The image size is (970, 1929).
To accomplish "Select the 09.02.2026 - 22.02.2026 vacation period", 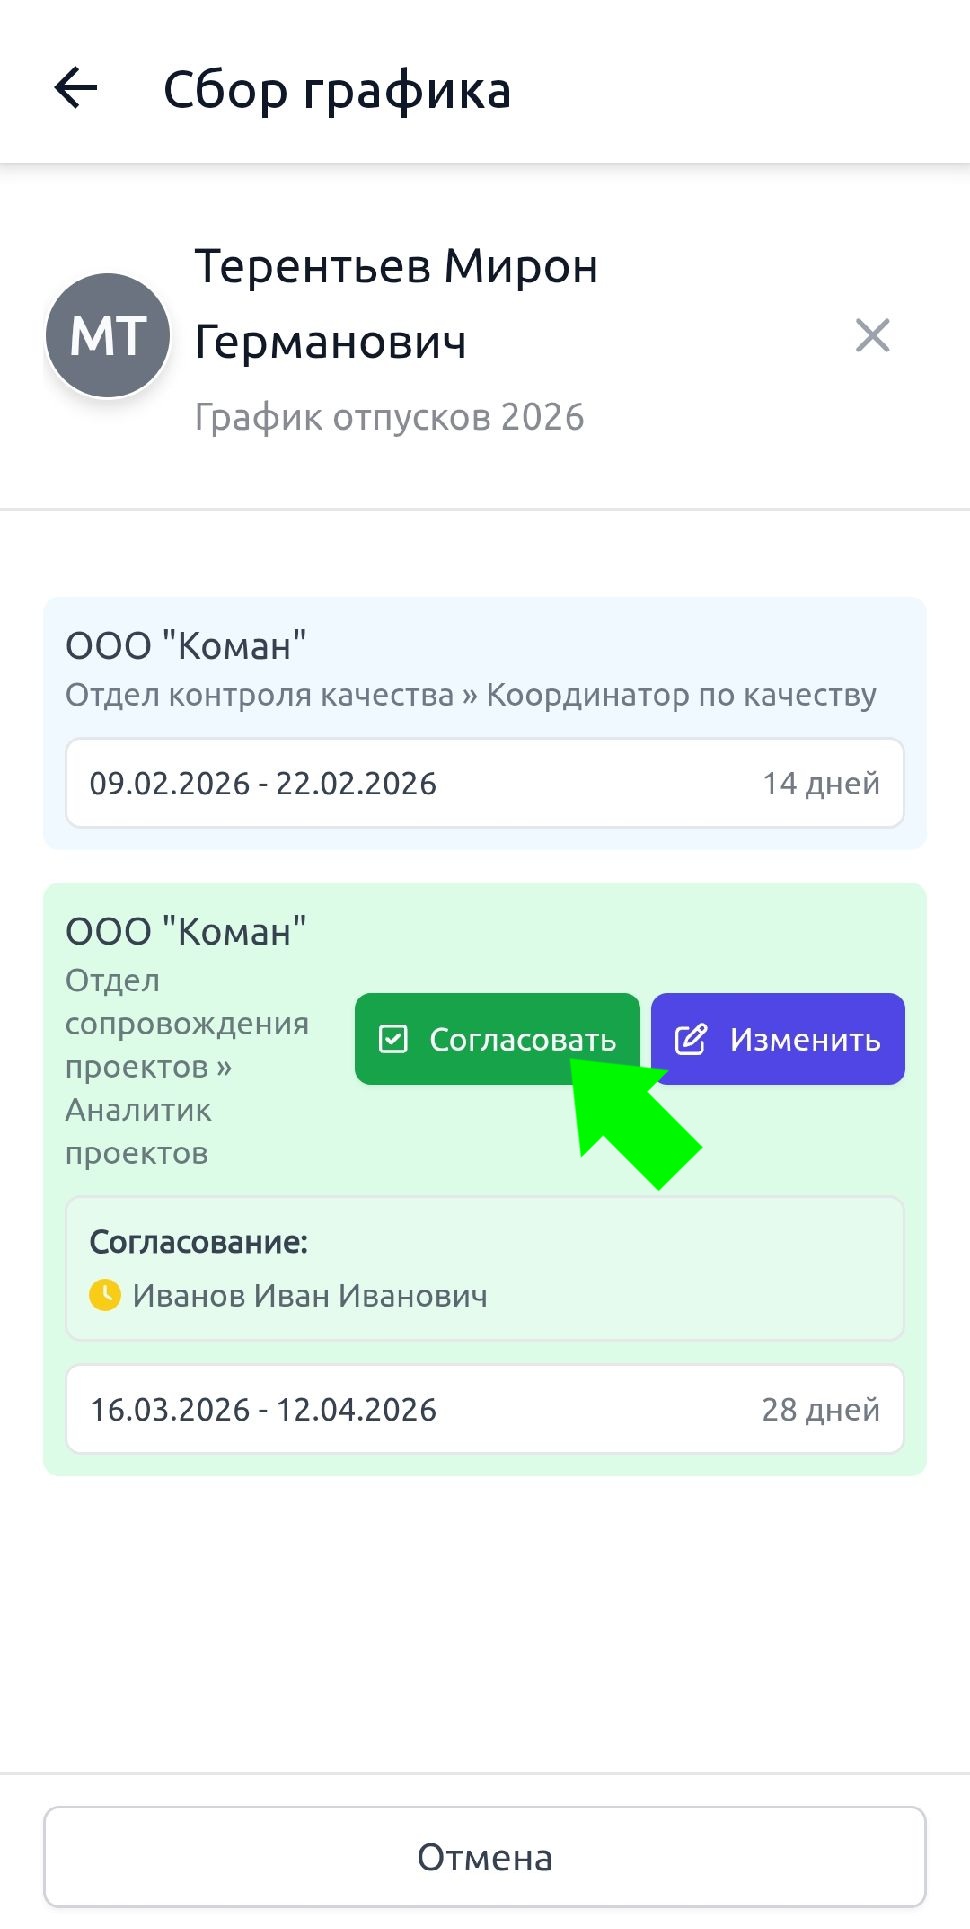I will coord(264,783).
